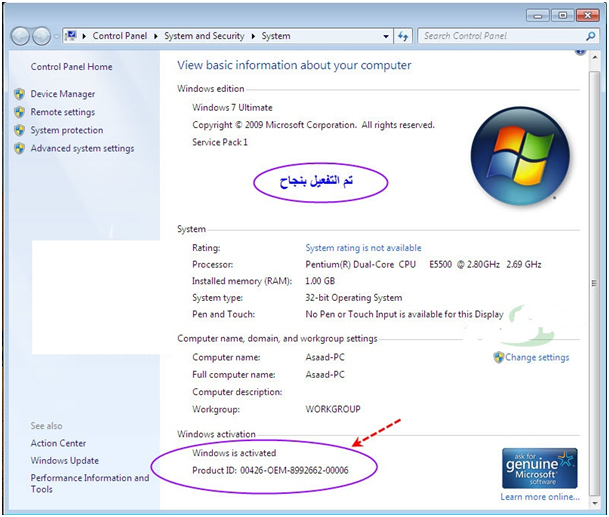Expand arrow after Control Panel breadcrumb
609x517 pixels.
click(156, 36)
